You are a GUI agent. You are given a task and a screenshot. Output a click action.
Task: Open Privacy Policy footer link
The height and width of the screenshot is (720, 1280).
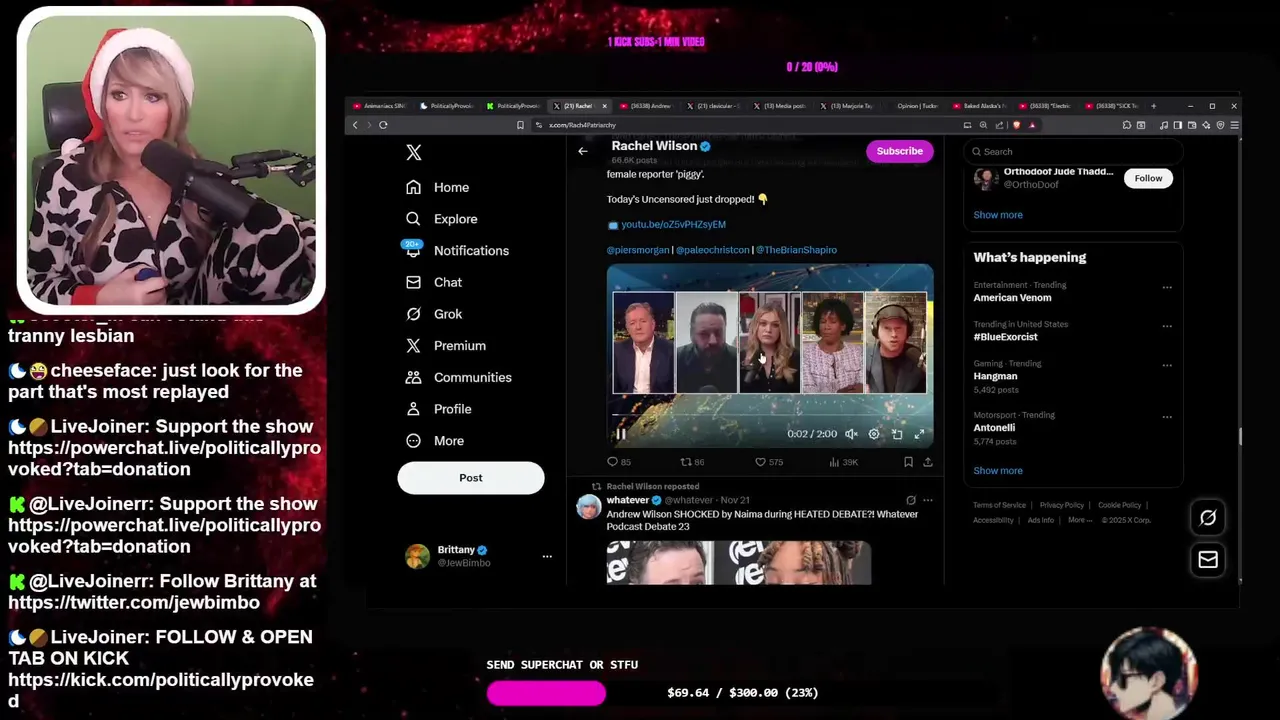(1061, 505)
